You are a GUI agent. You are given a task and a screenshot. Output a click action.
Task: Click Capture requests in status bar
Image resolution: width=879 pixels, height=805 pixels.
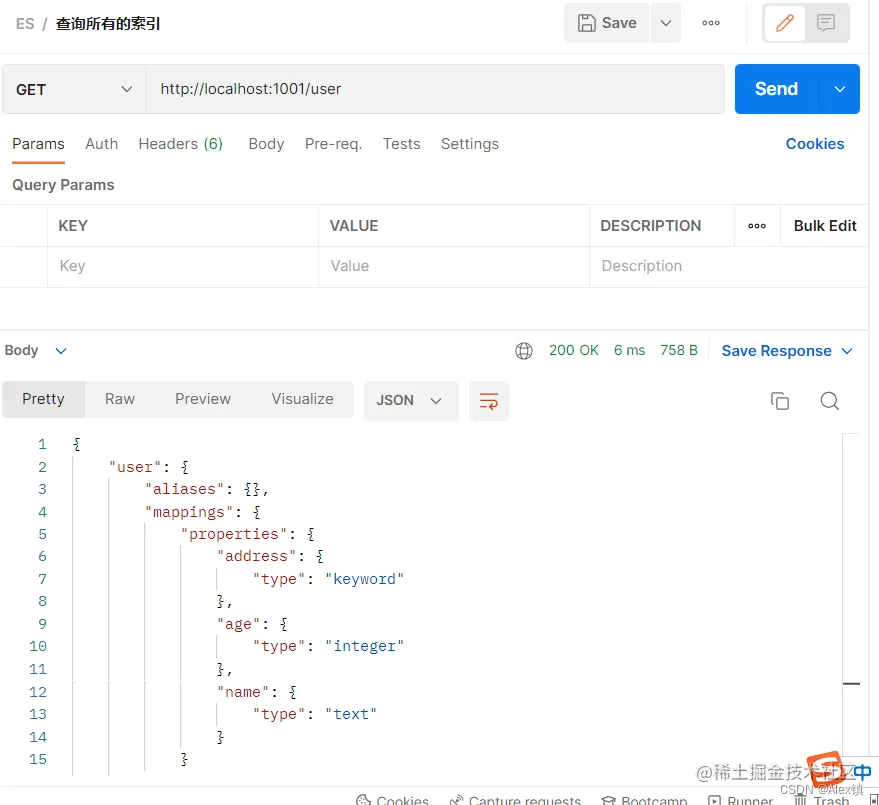(x=516, y=799)
